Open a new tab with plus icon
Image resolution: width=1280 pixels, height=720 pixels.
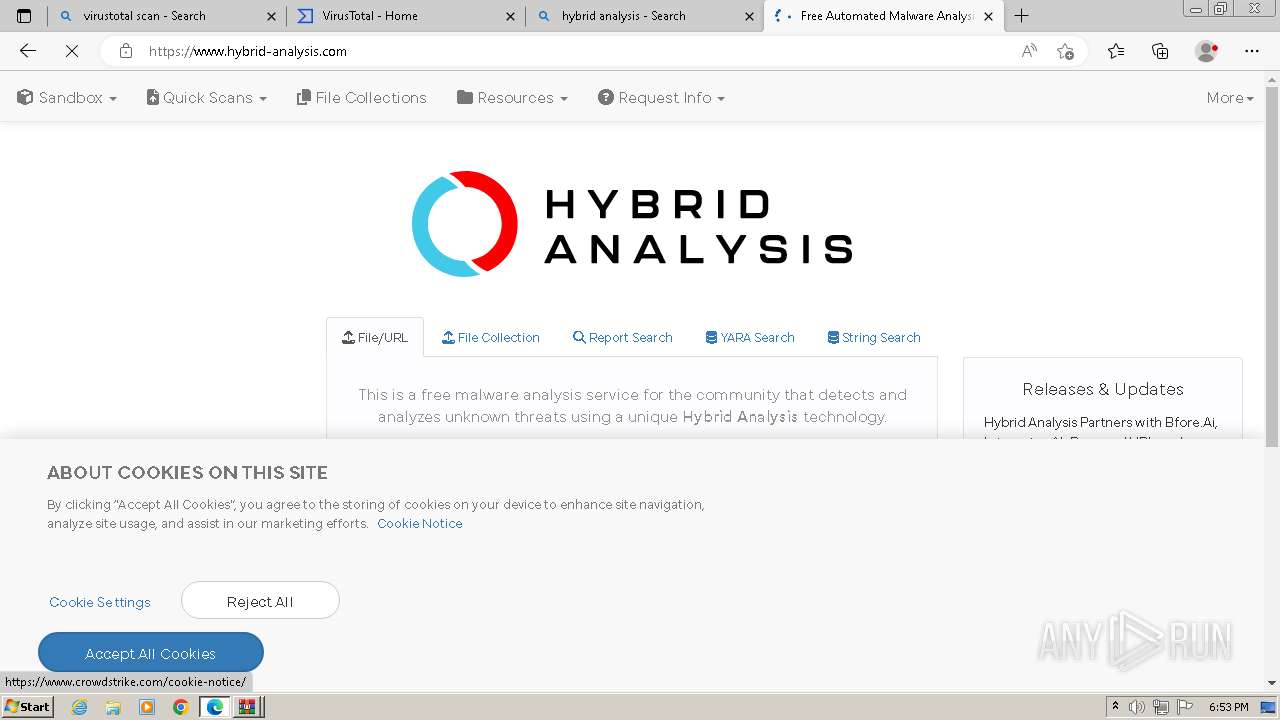(x=1021, y=16)
